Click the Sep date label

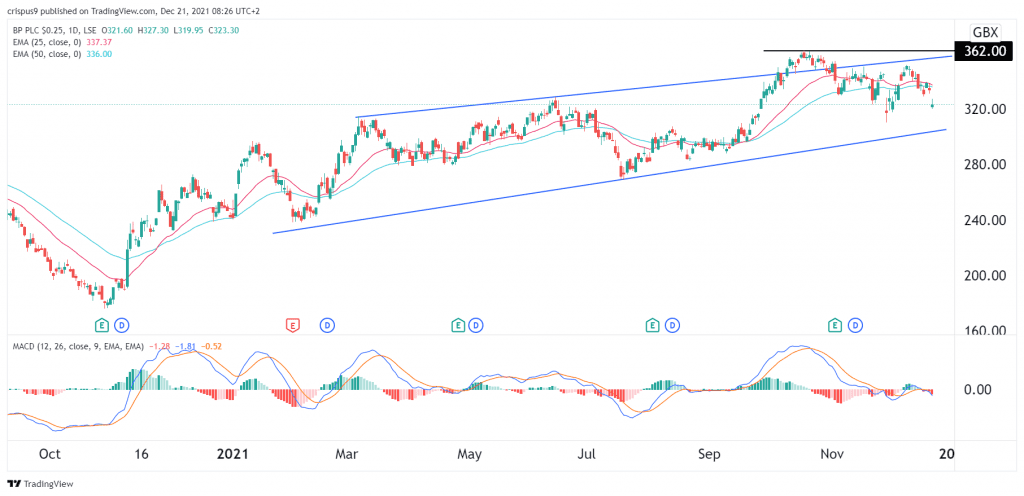pyautogui.click(x=711, y=454)
